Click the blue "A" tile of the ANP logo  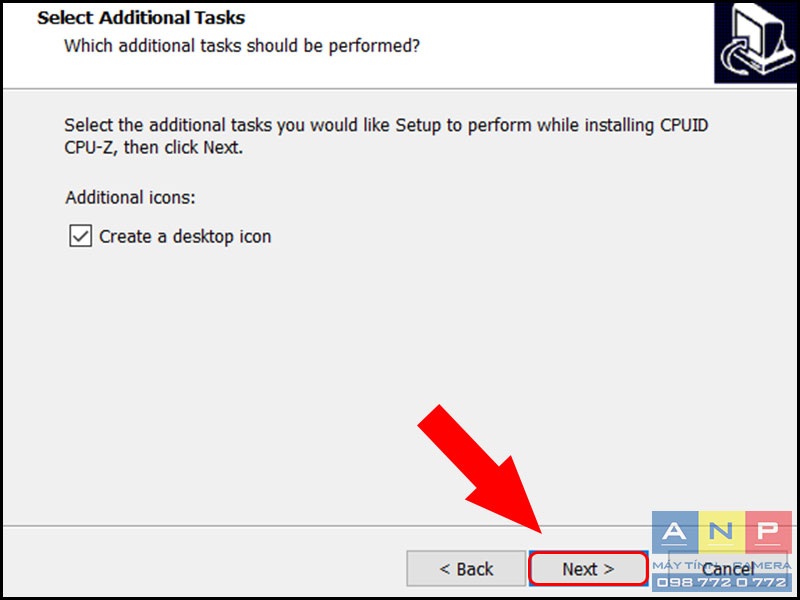tap(675, 533)
